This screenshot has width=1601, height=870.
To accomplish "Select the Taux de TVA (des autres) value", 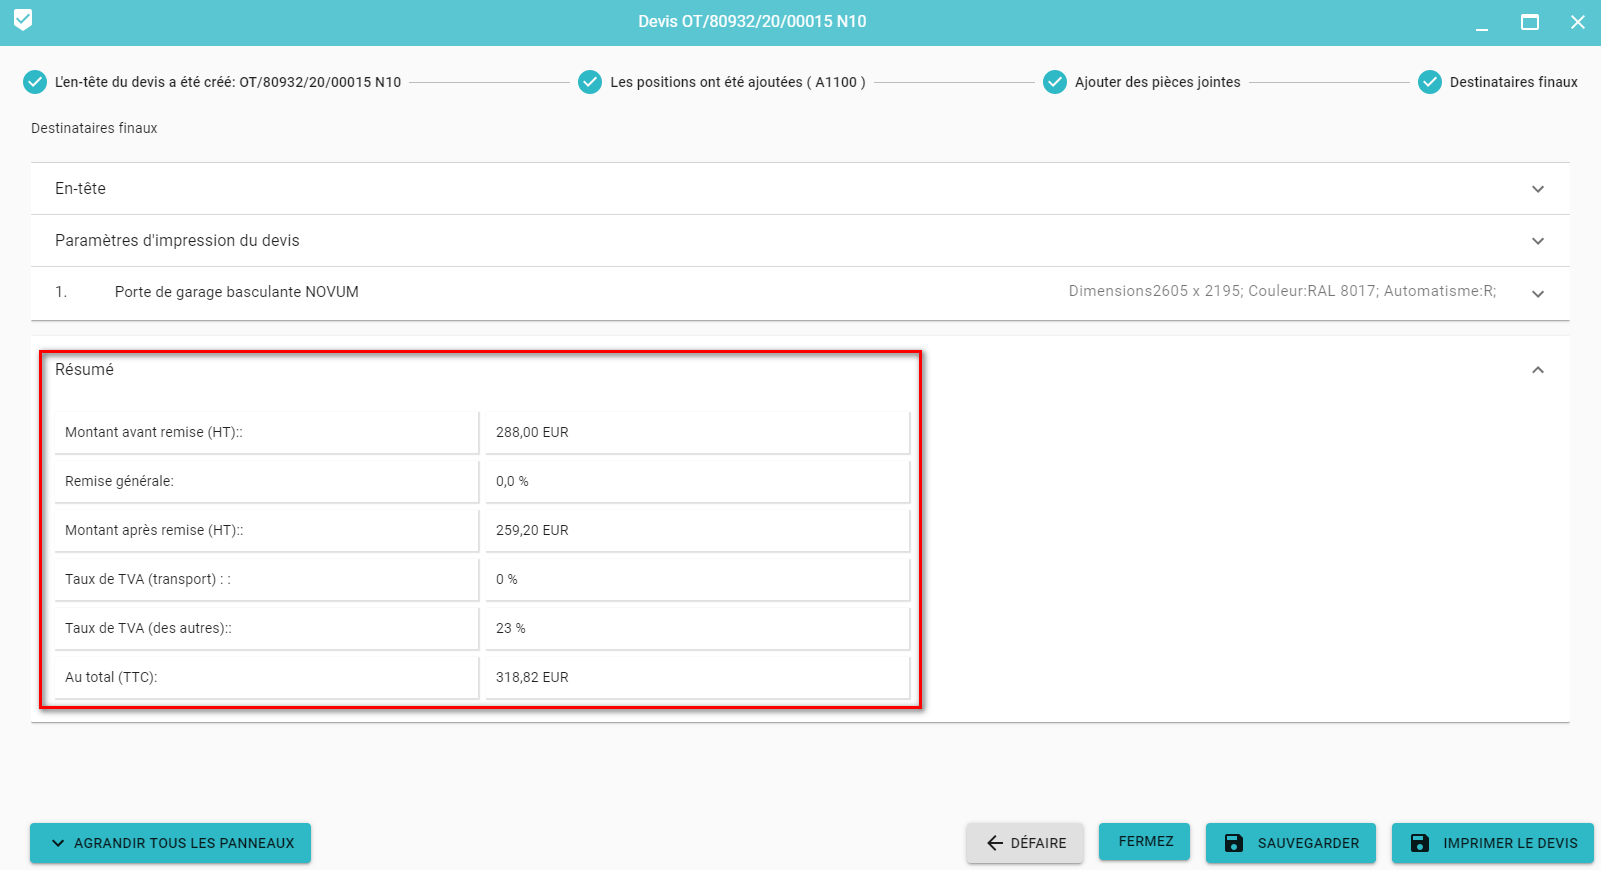I will [x=697, y=628].
